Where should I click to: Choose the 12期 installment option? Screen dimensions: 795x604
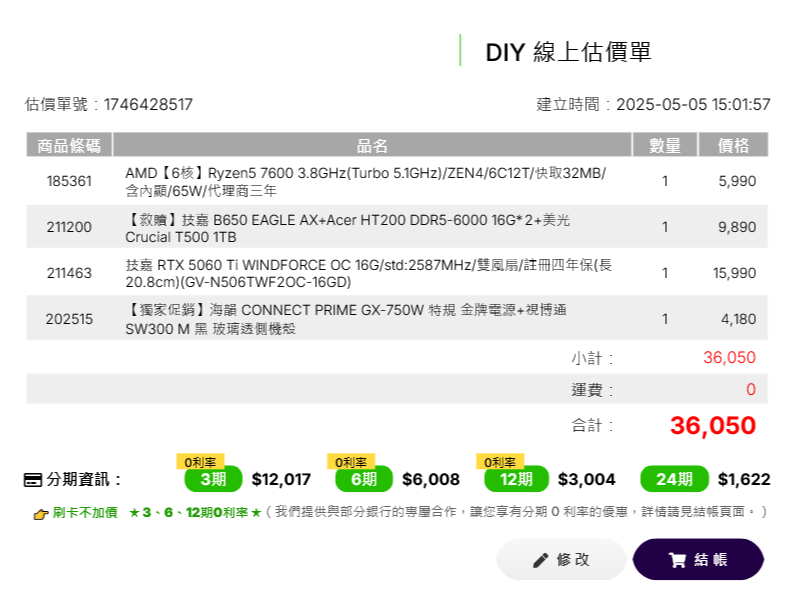pos(516,479)
